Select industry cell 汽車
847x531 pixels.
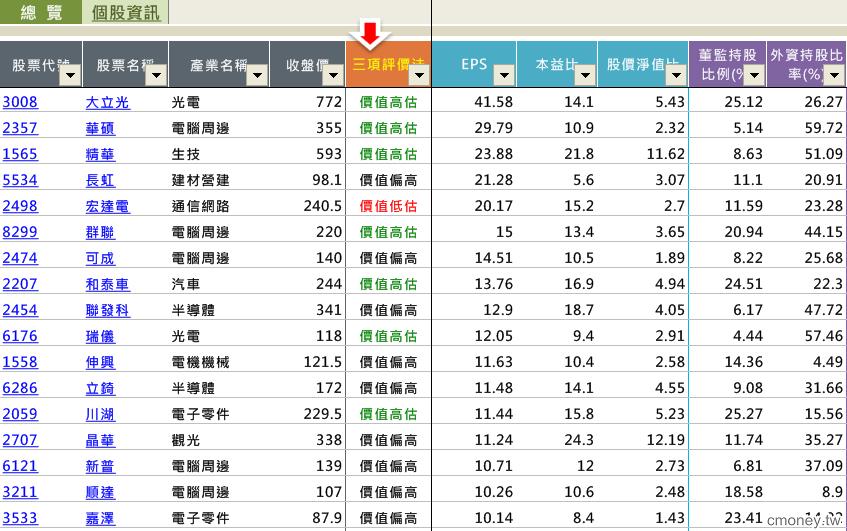coord(186,284)
